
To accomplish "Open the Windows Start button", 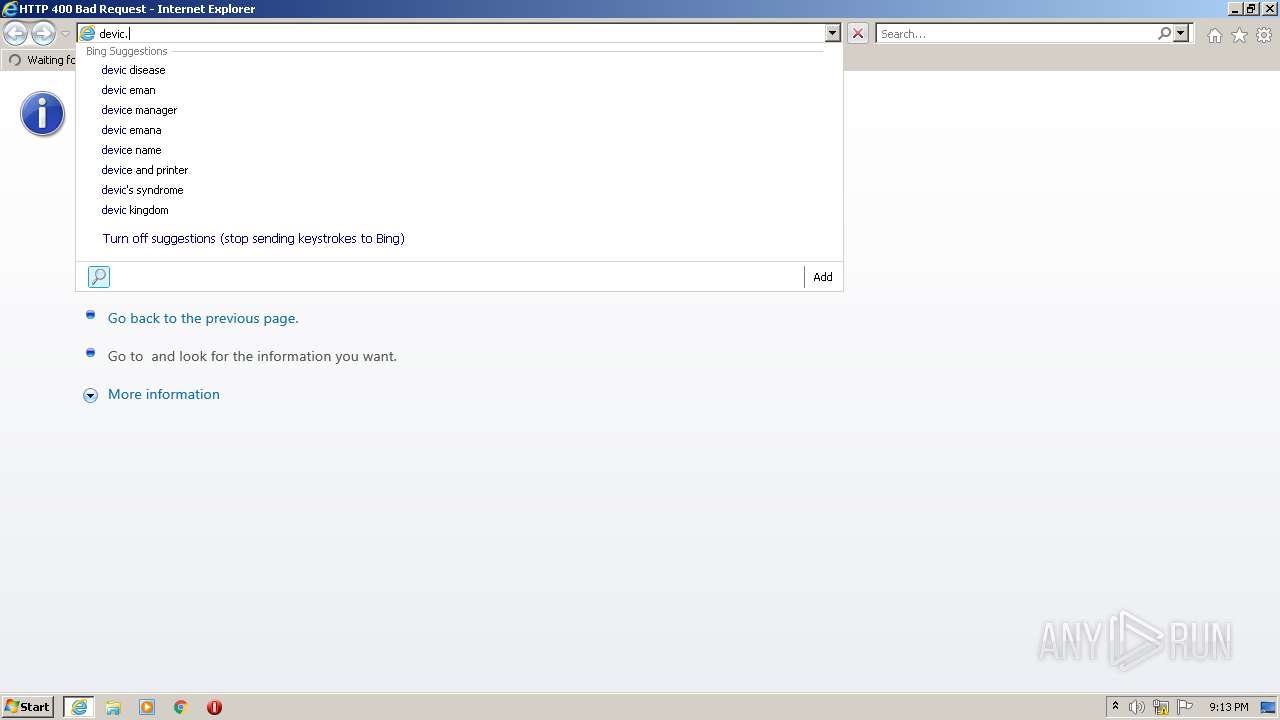I will click(x=28, y=707).
